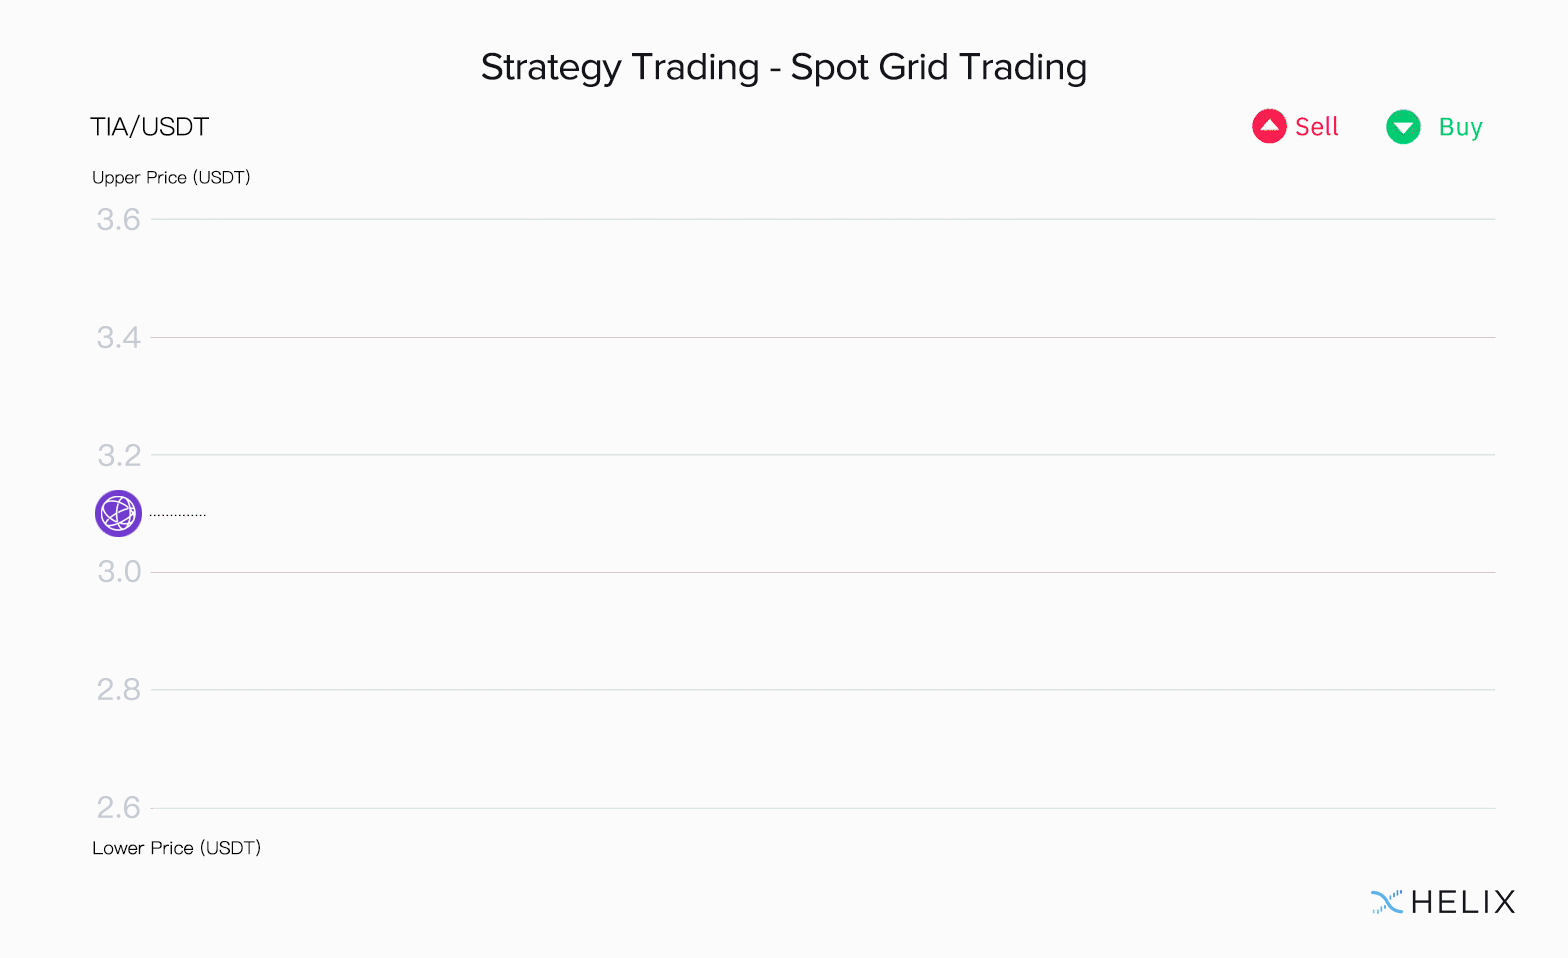Click the 2.6 price level label

tap(118, 807)
